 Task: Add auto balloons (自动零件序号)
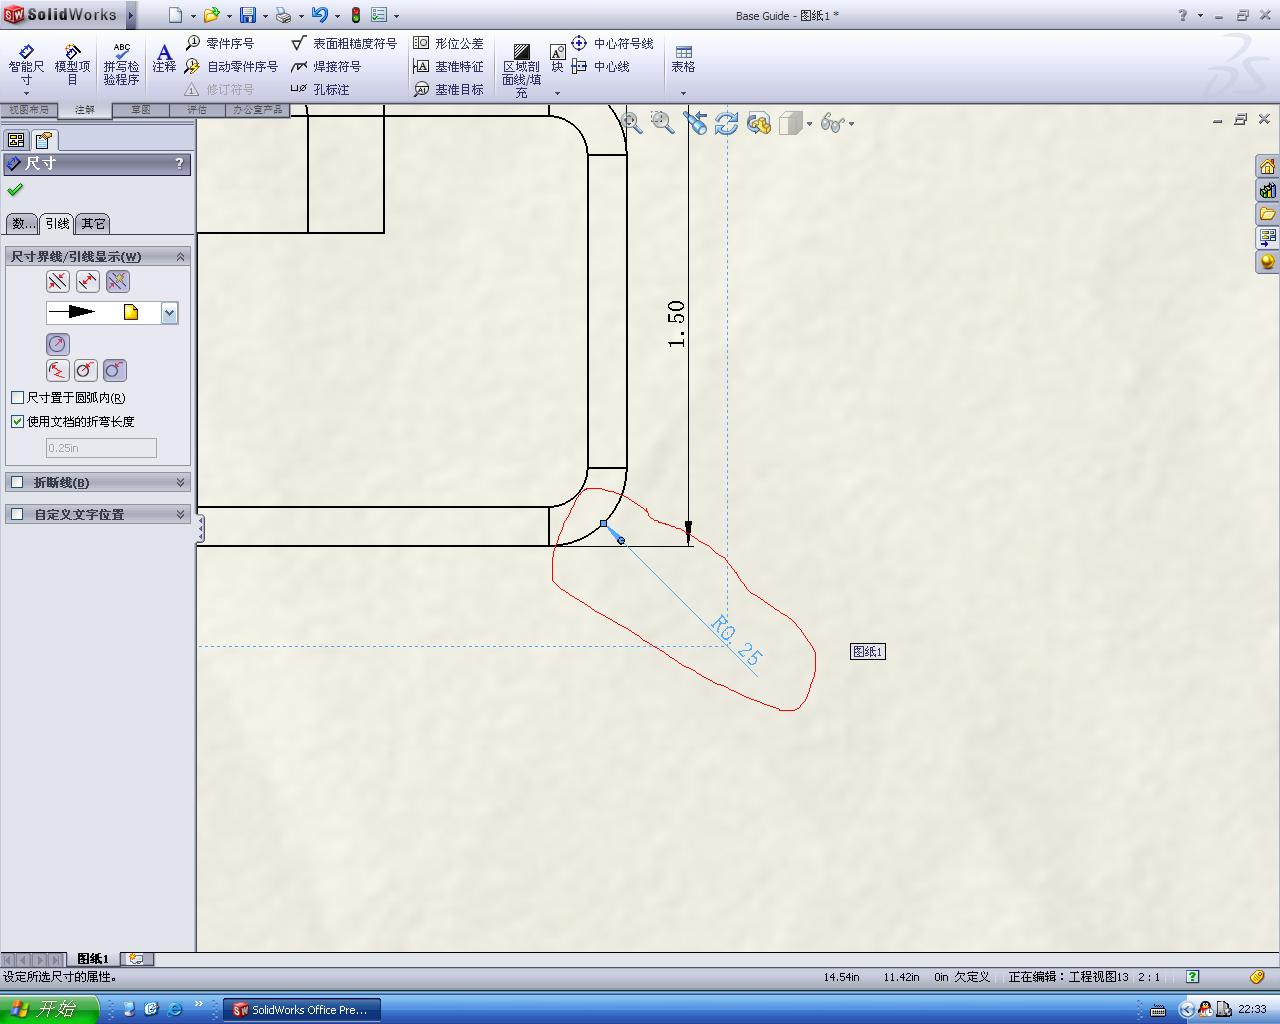(x=231, y=66)
